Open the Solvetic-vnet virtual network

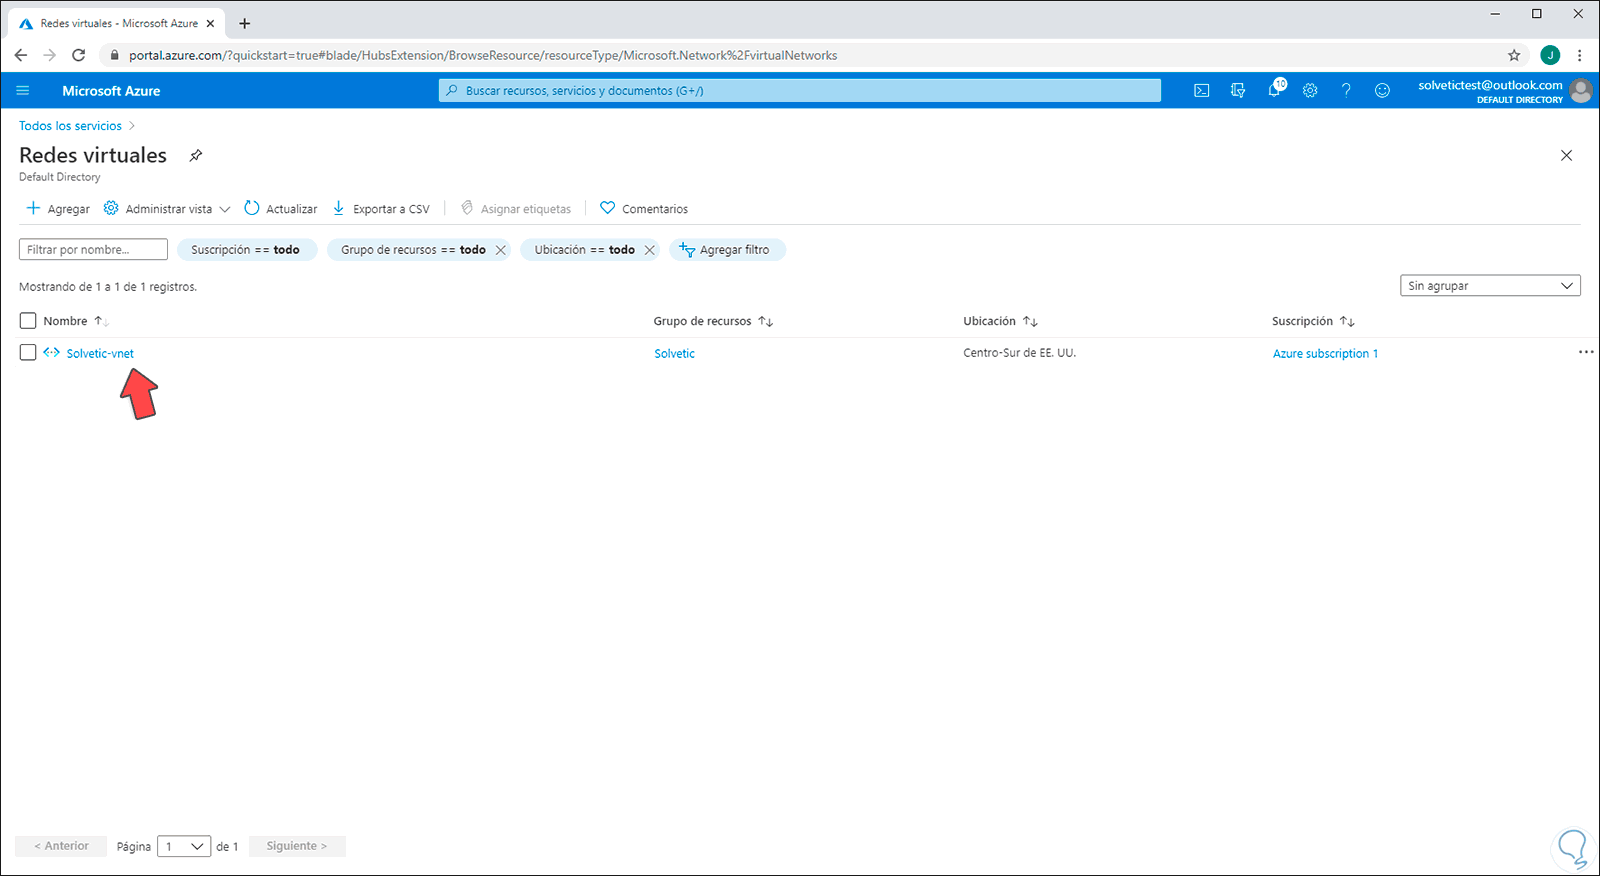[x=100, y=354]
